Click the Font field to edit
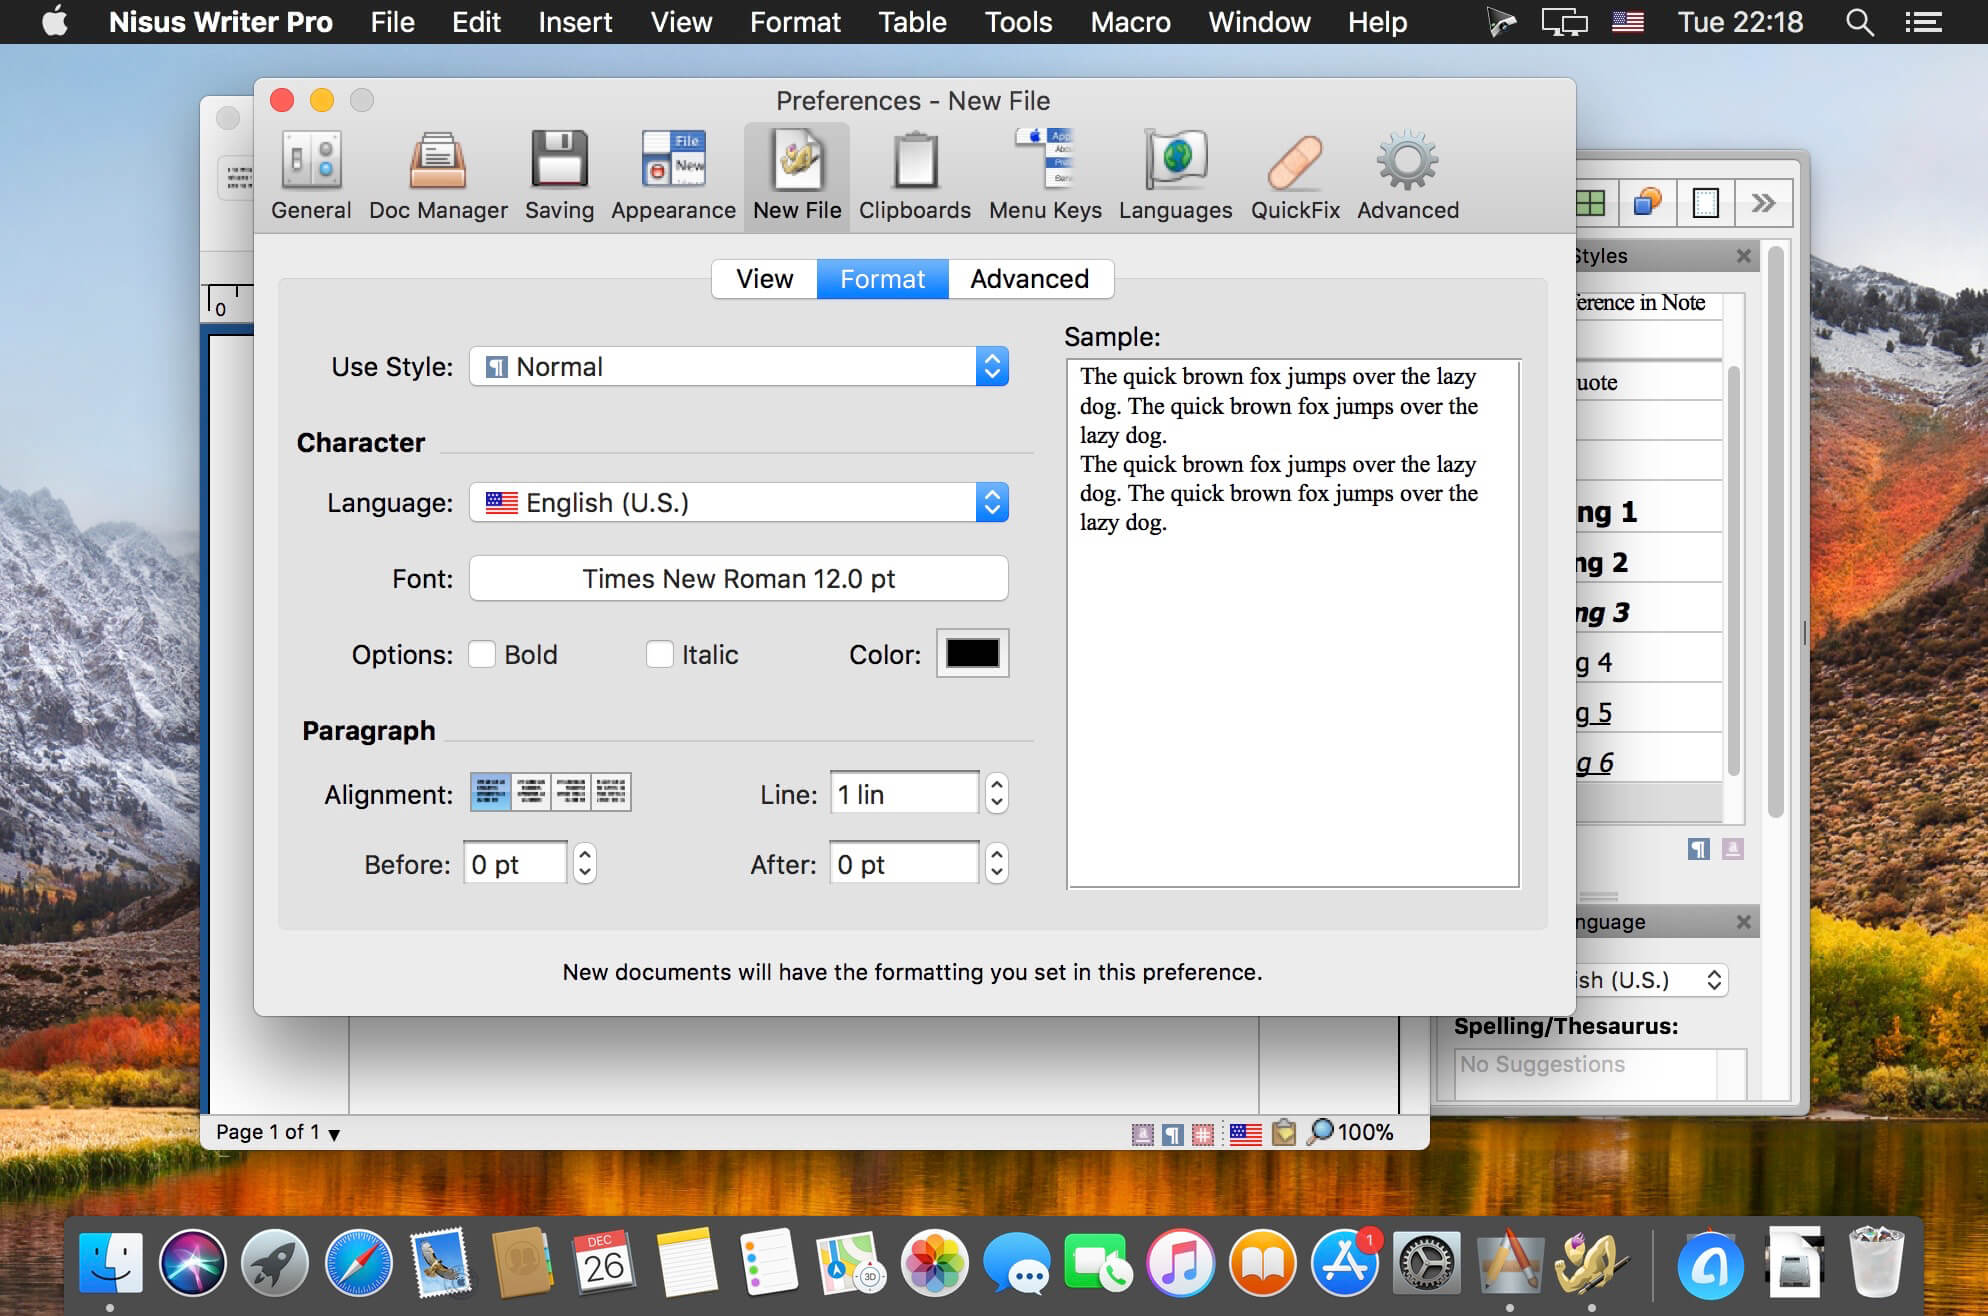This screenshot has height=1316, width=1988. pyautogui.click(x=739, y=577)
